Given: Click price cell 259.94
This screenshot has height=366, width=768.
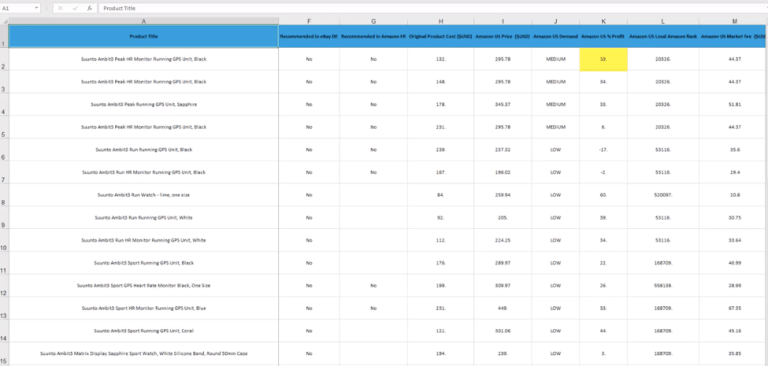Looking at the screenshot, I should pos(503,195).
